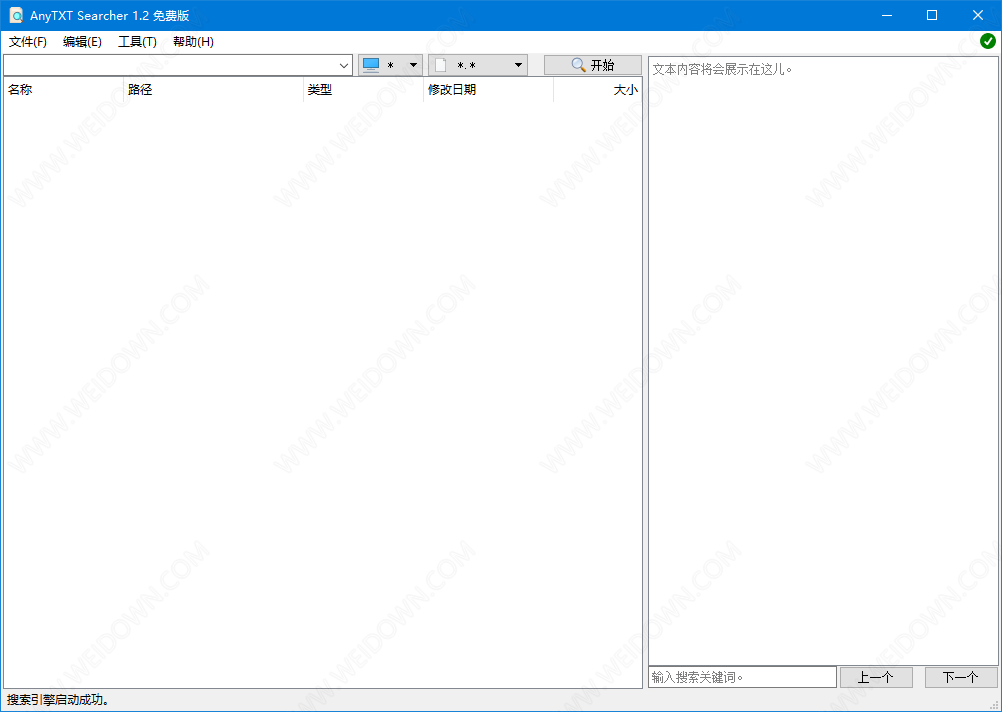Open the 帮助(H) menu
This screenshot has width=1002, height=712.
coord(194,42)
